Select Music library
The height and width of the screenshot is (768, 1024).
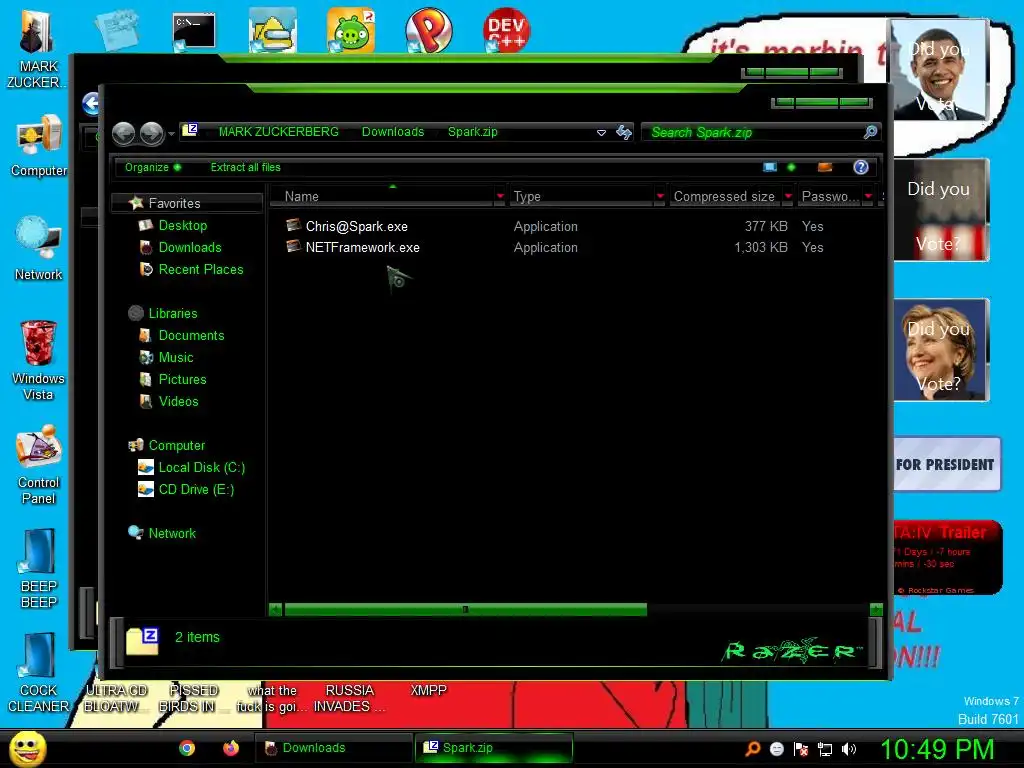[x=176, y=357]
